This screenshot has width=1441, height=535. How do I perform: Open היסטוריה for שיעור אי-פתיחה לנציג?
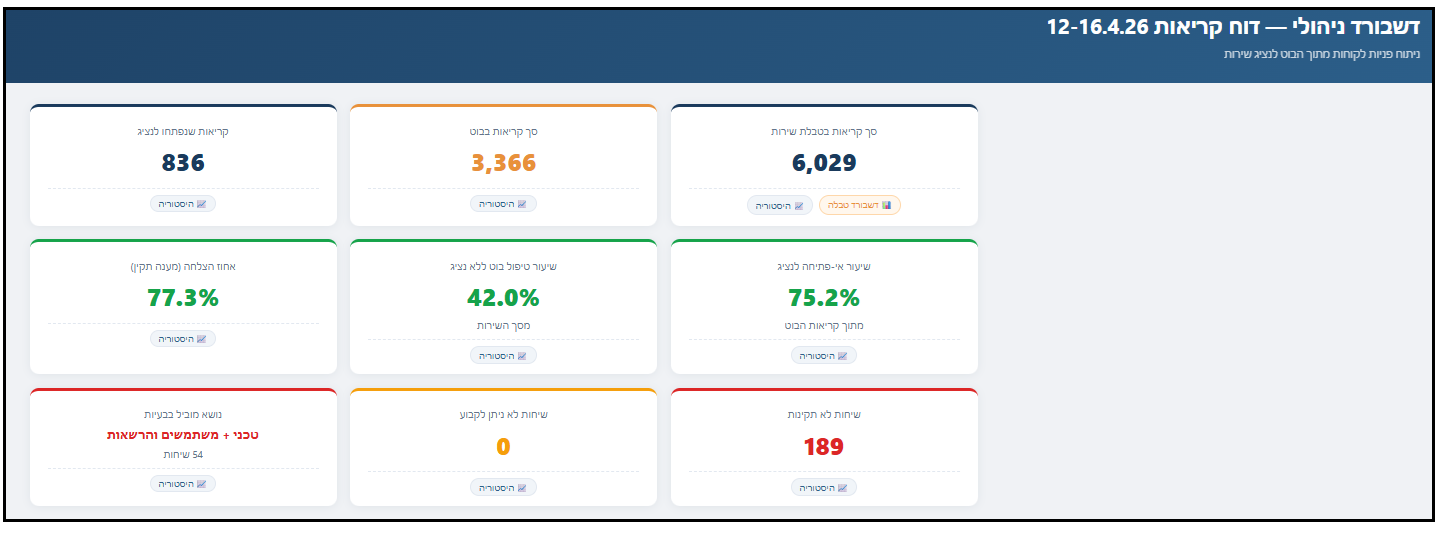click(x=824, y=355)
